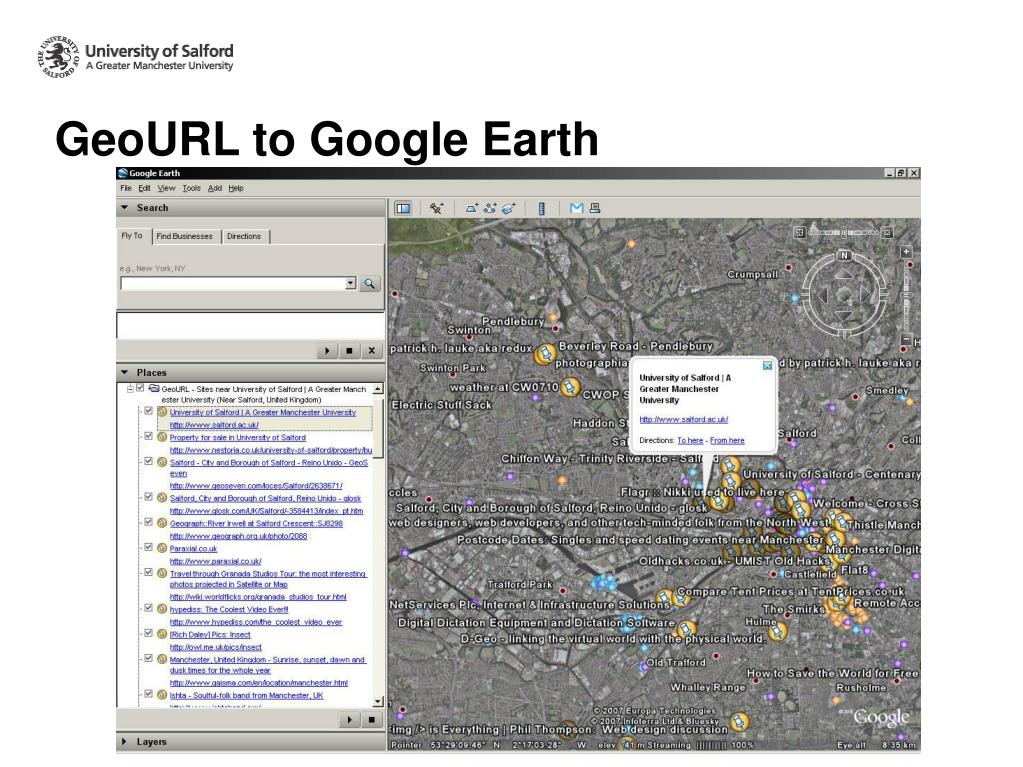The image size is (1023, 767).
Task: Click stop button in Search results panel
Action: [x=349, y=351]
